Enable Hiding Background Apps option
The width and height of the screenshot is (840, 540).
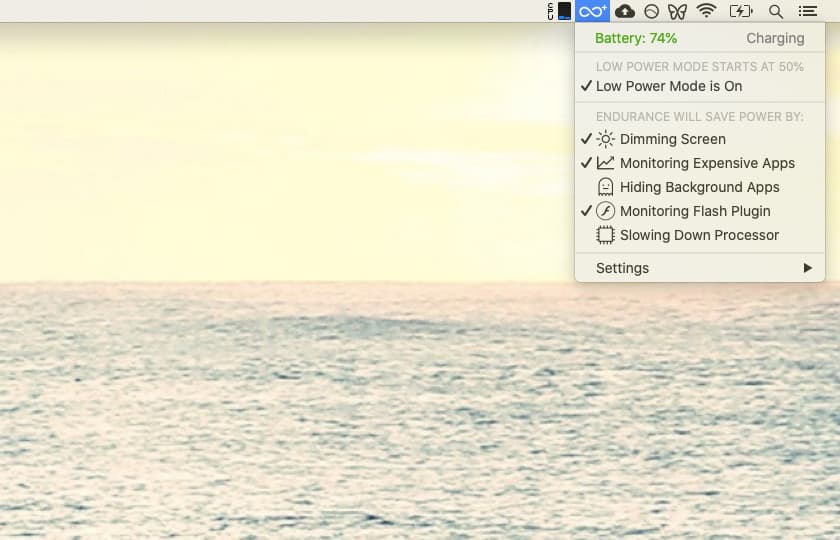coord(700,187)
